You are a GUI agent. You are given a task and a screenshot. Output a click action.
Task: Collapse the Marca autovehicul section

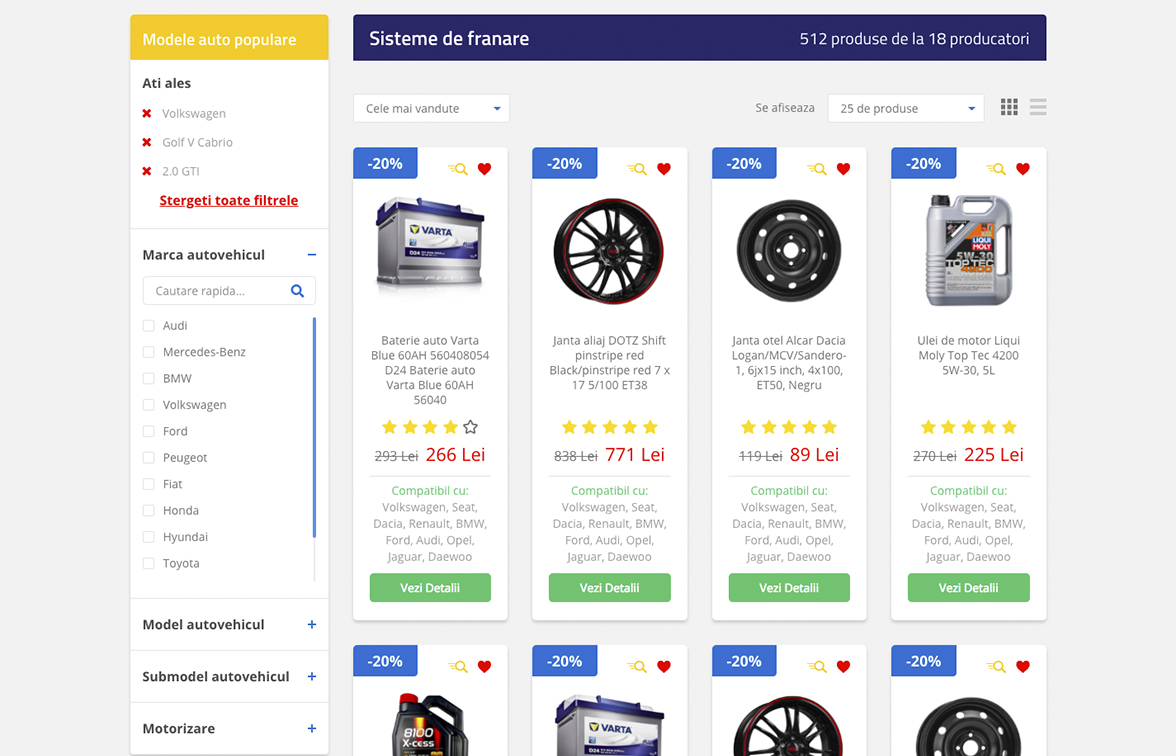312,255
